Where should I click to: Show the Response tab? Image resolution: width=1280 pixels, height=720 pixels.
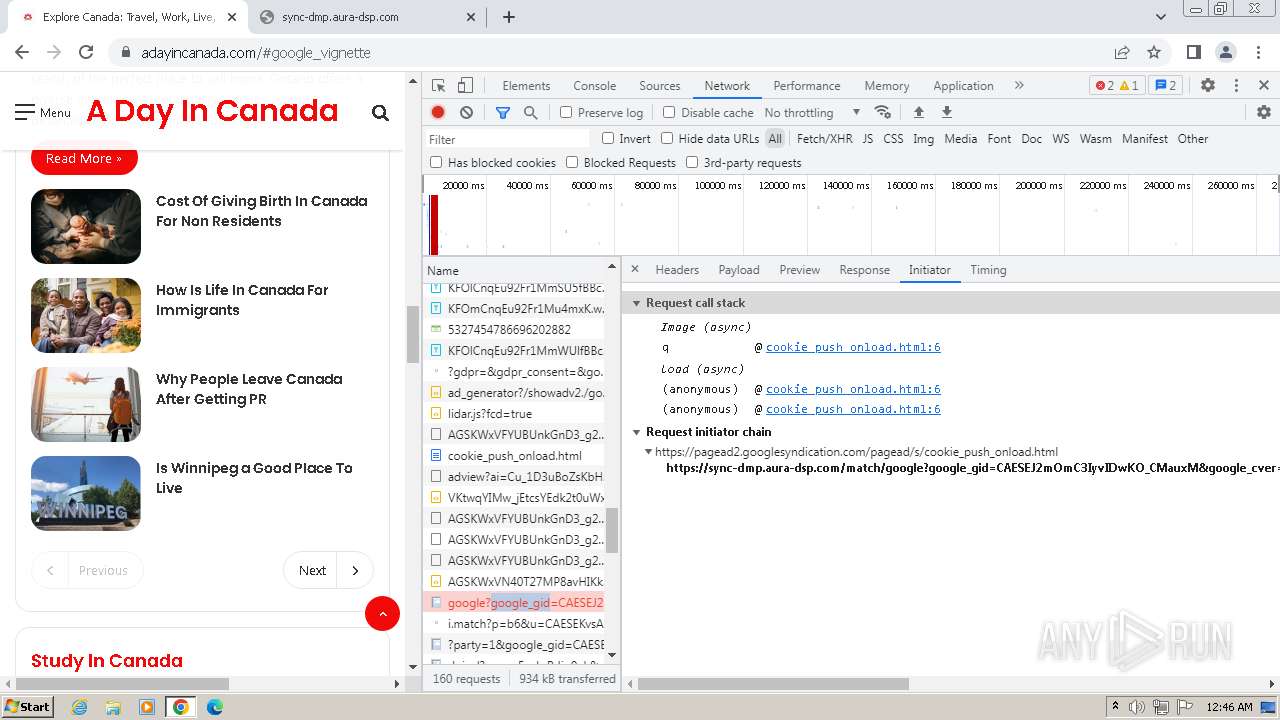point(864,270)
